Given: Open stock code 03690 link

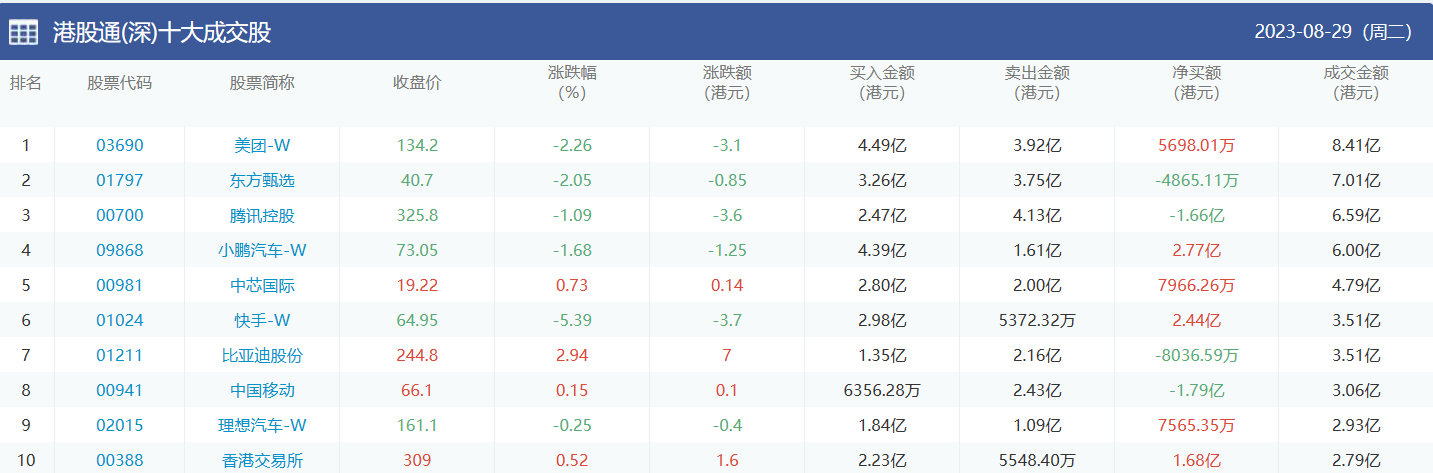Looking at the screenshot, I should pyautogui.click(x=120, y=145).
